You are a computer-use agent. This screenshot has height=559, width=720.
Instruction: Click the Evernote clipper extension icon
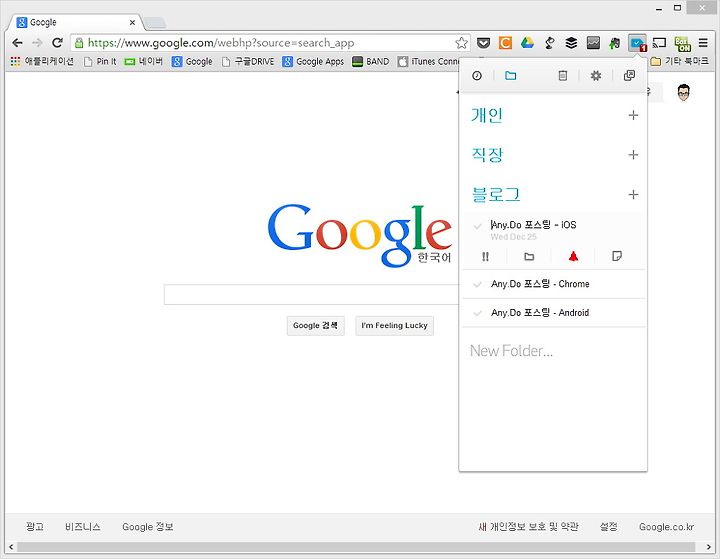pyautogui.click(x=614, y=43)
